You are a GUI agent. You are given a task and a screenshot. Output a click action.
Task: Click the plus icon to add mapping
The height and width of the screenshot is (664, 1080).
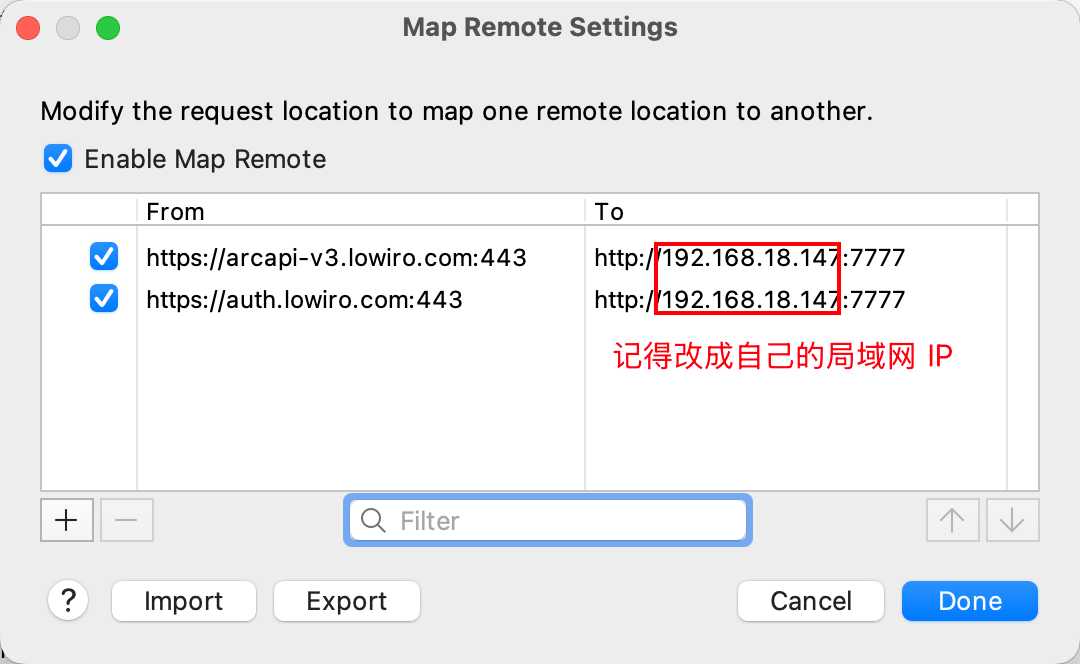(66, 520)
